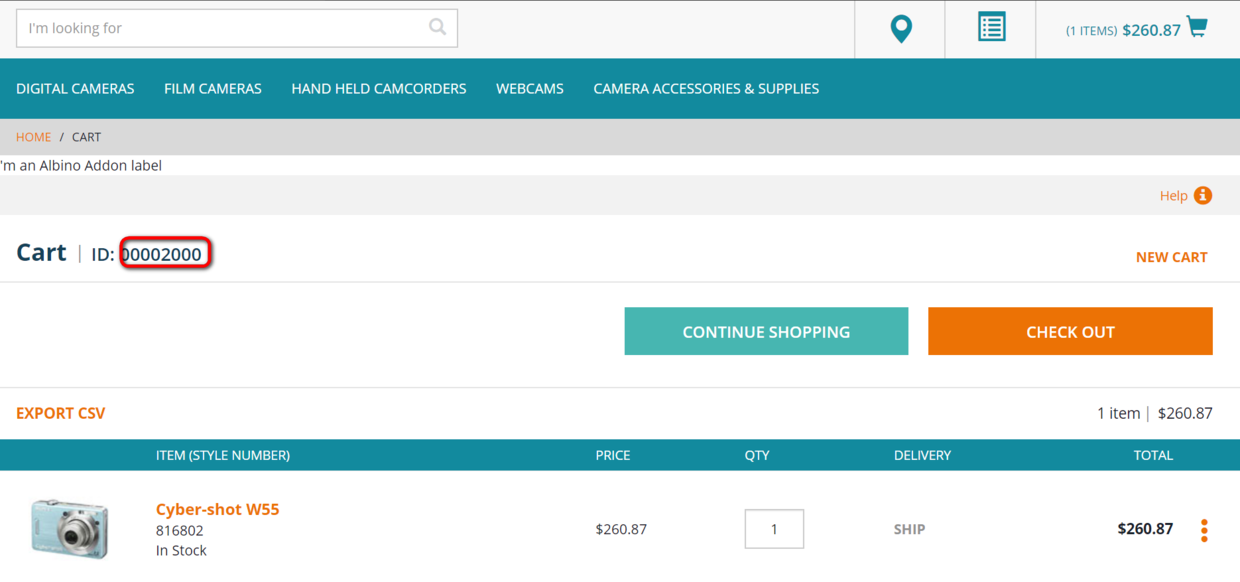Click the quantity field for Cyber-shot W55

point(774,529)
